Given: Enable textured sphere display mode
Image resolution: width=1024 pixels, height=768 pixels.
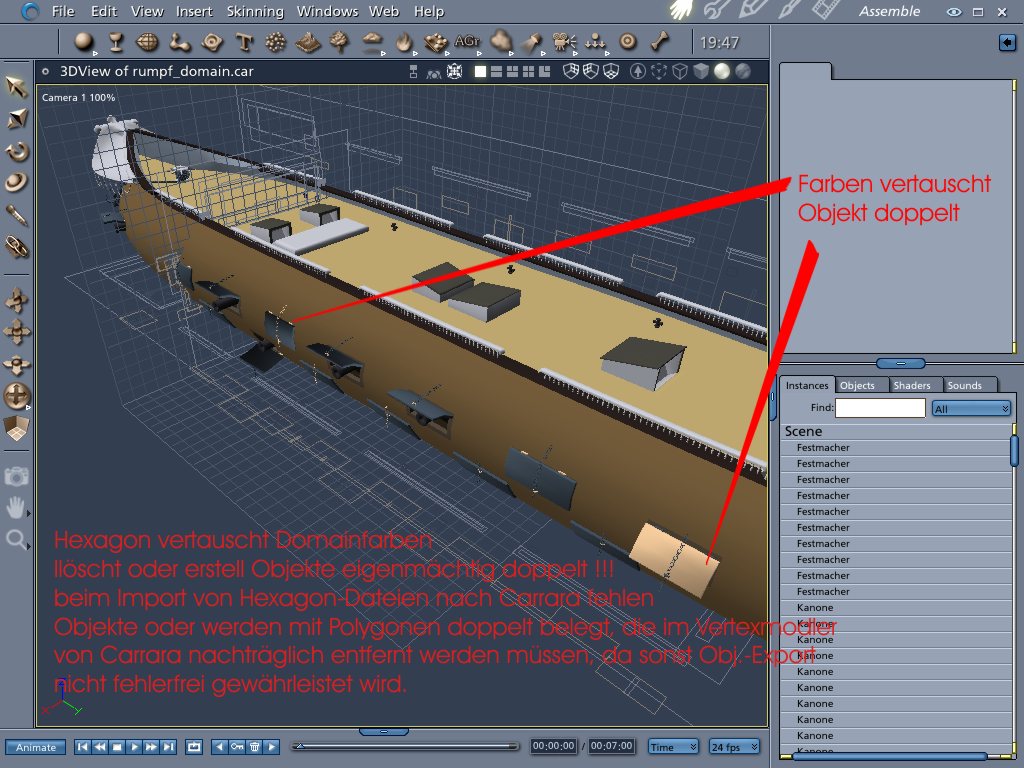Looking at the screenshot, I should pyautogui.click(x=743, y=71).
